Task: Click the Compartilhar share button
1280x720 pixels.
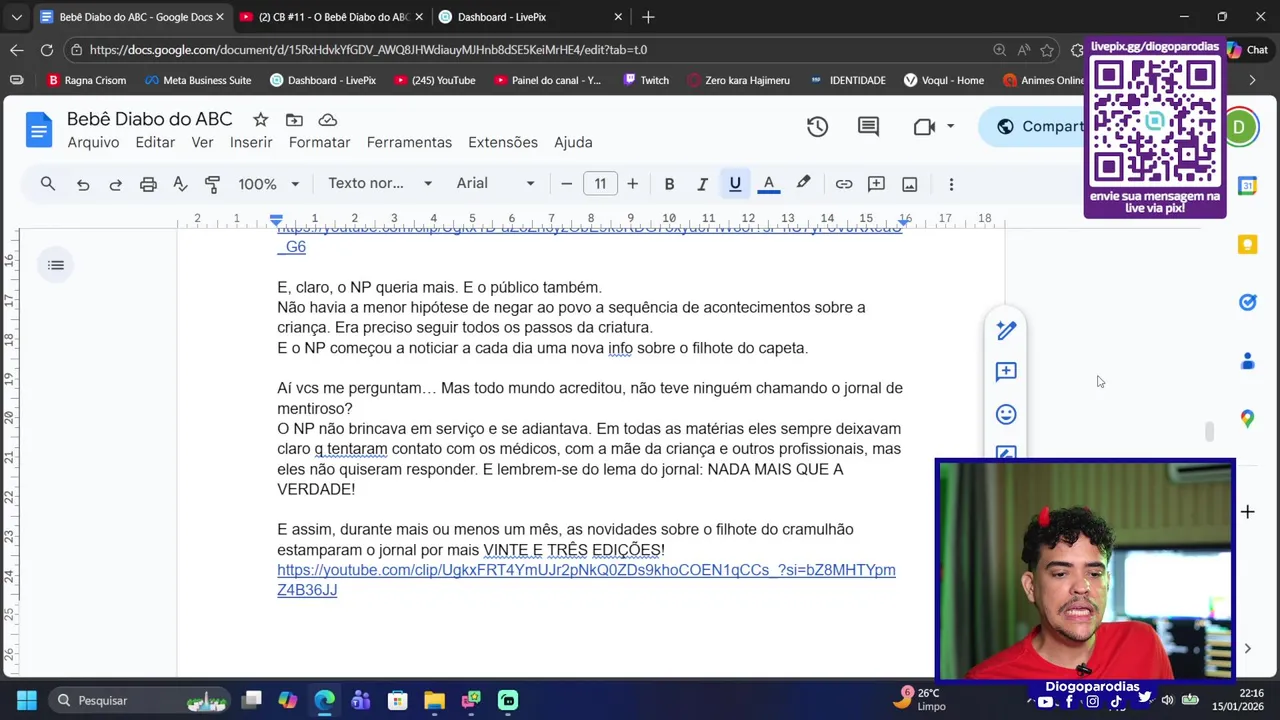Action: click(1032, 127)
